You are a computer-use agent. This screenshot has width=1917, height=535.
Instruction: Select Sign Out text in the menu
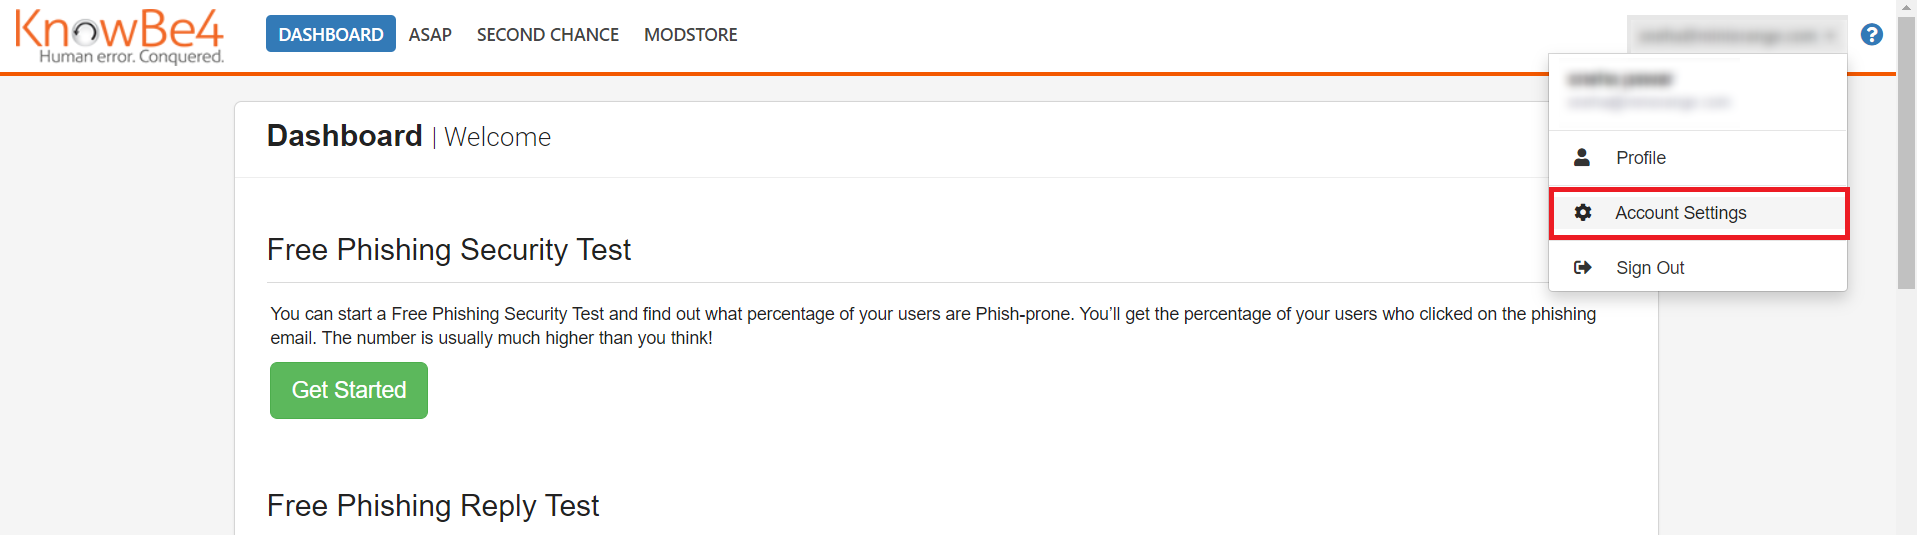click(x=1650, y=268)
